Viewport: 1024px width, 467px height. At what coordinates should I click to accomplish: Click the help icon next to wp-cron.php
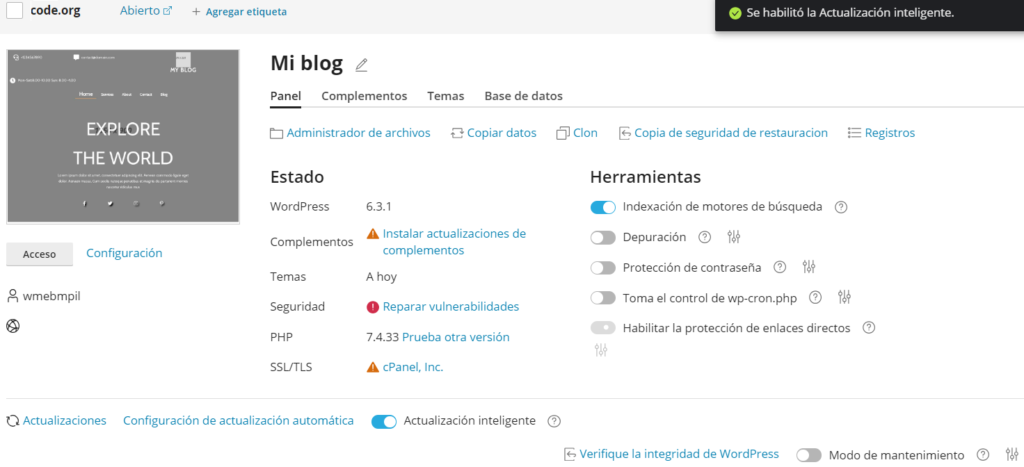click(x=815, y=298)
